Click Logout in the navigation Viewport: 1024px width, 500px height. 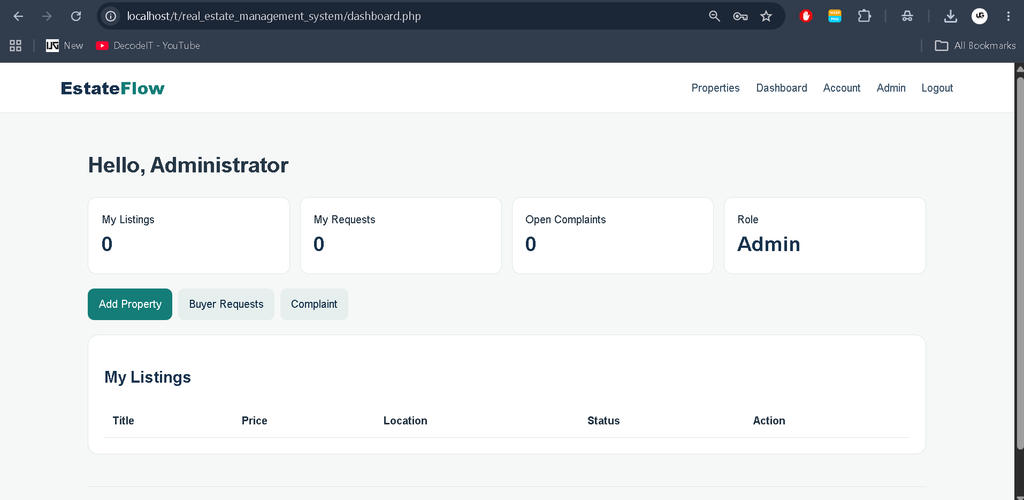[x=937, y=88]
